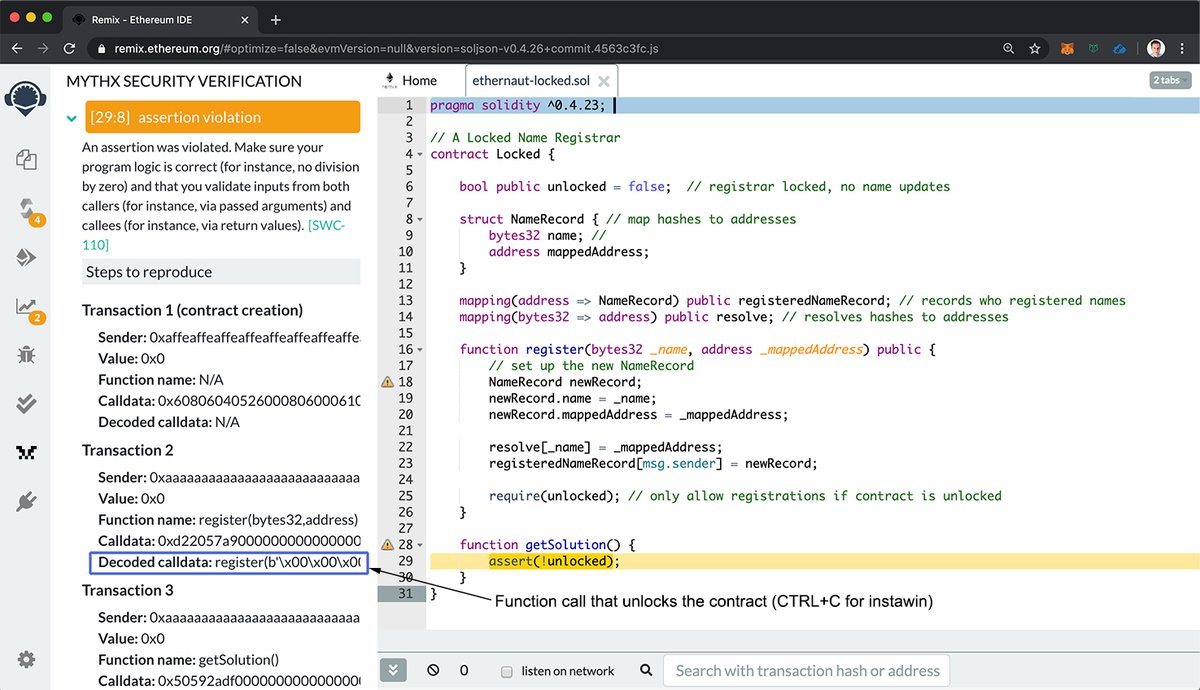The height and width of the screenshot is (690, 1200).
Task: Open Remix settings gear icon
Action: [x=27, y=659]
